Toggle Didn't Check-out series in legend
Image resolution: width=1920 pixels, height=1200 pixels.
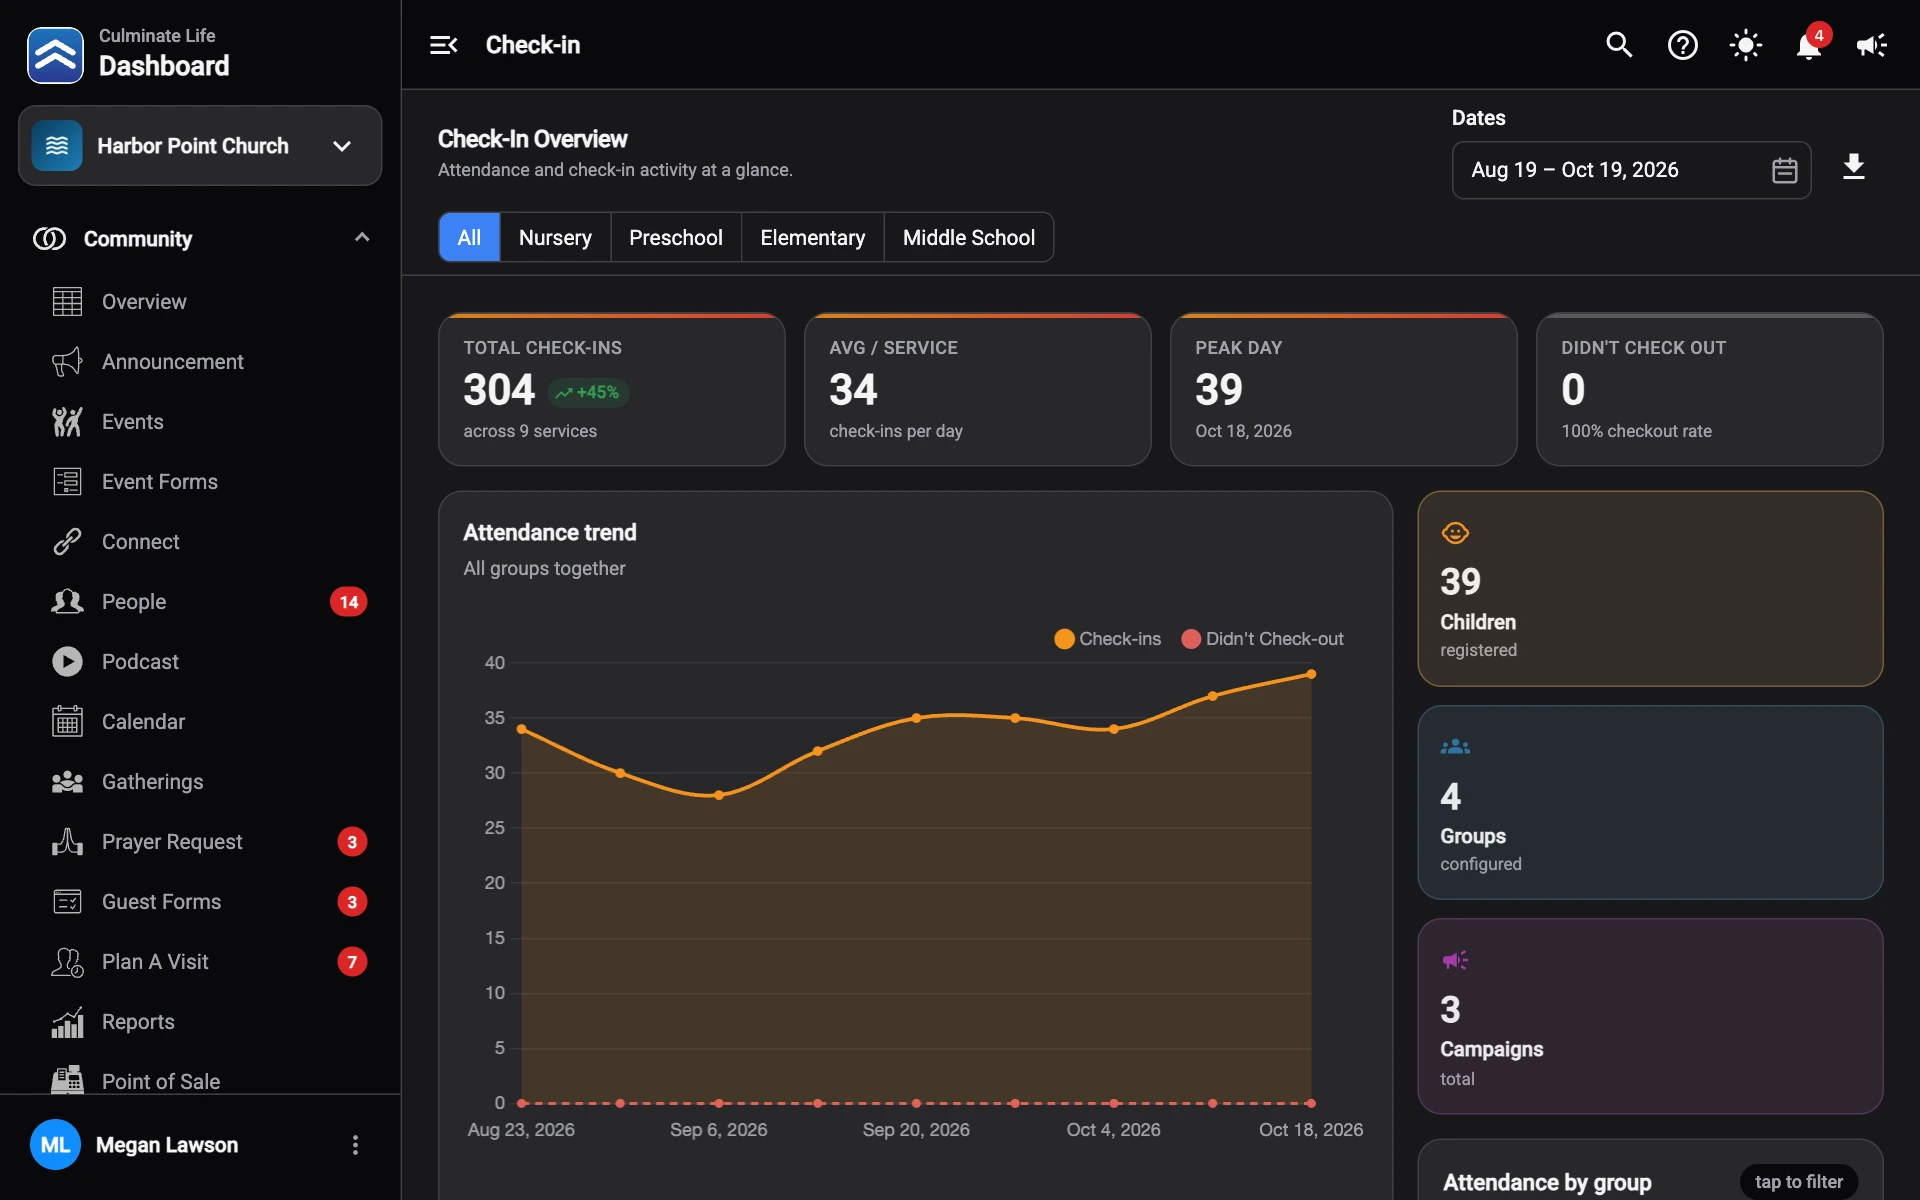1262,639
